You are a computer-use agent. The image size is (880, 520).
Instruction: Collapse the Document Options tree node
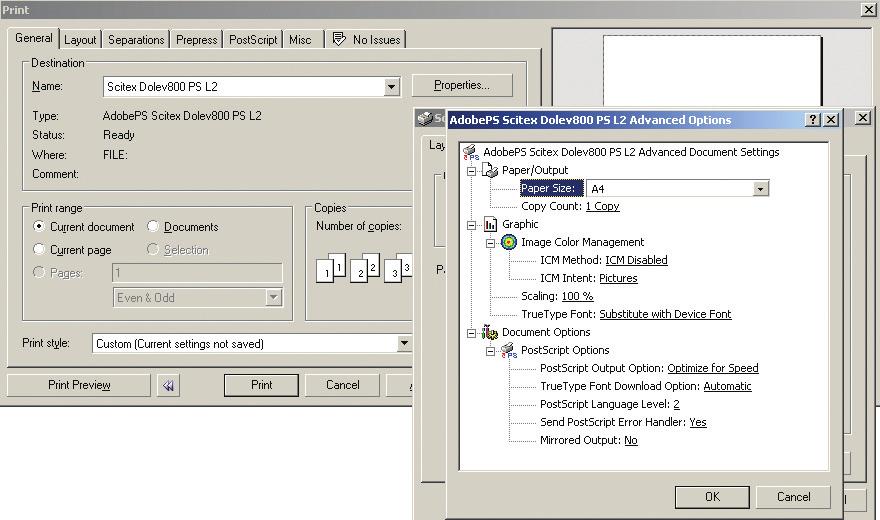click(x=471, y=333)
